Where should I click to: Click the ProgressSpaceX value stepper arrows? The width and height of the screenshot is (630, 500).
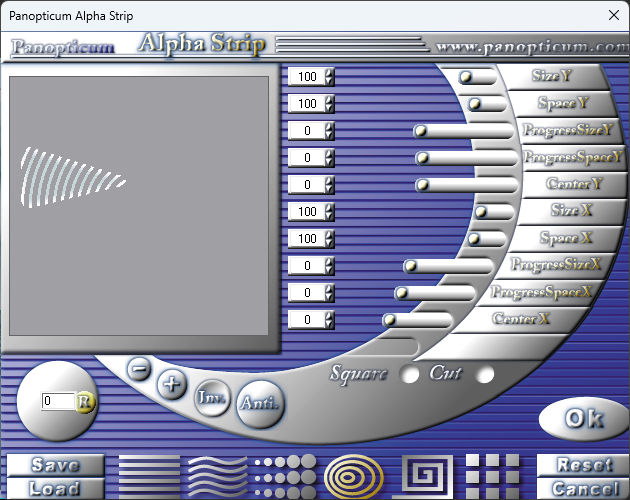[x=329, y=293]
